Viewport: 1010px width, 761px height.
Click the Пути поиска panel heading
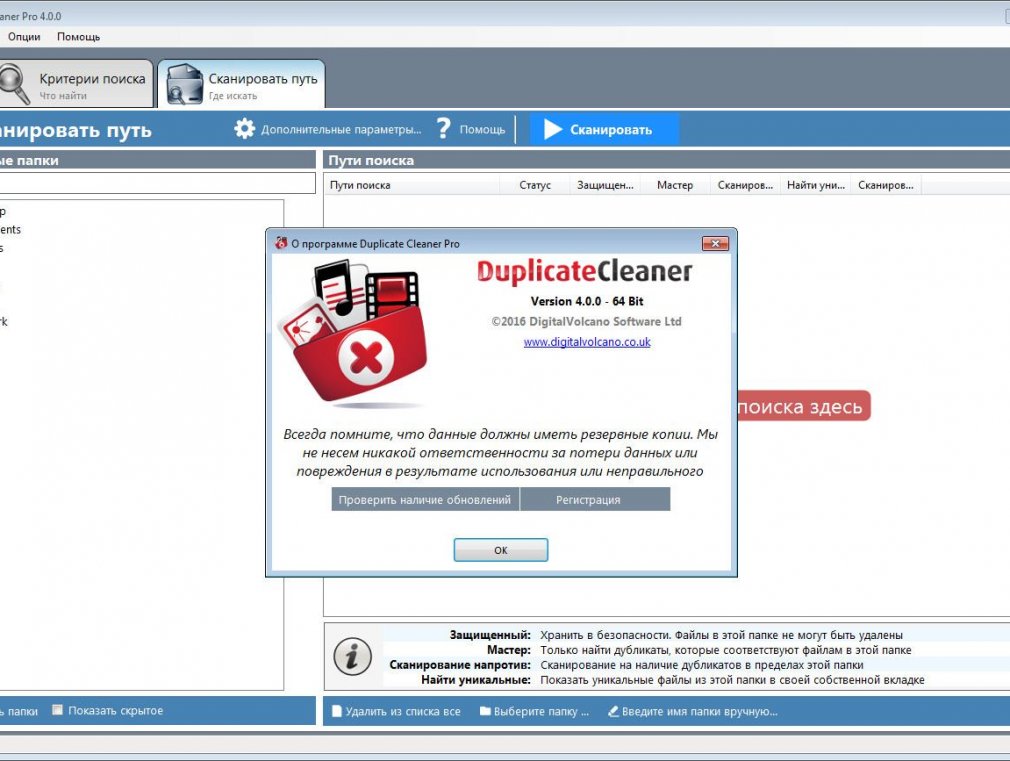coord(371,160)
